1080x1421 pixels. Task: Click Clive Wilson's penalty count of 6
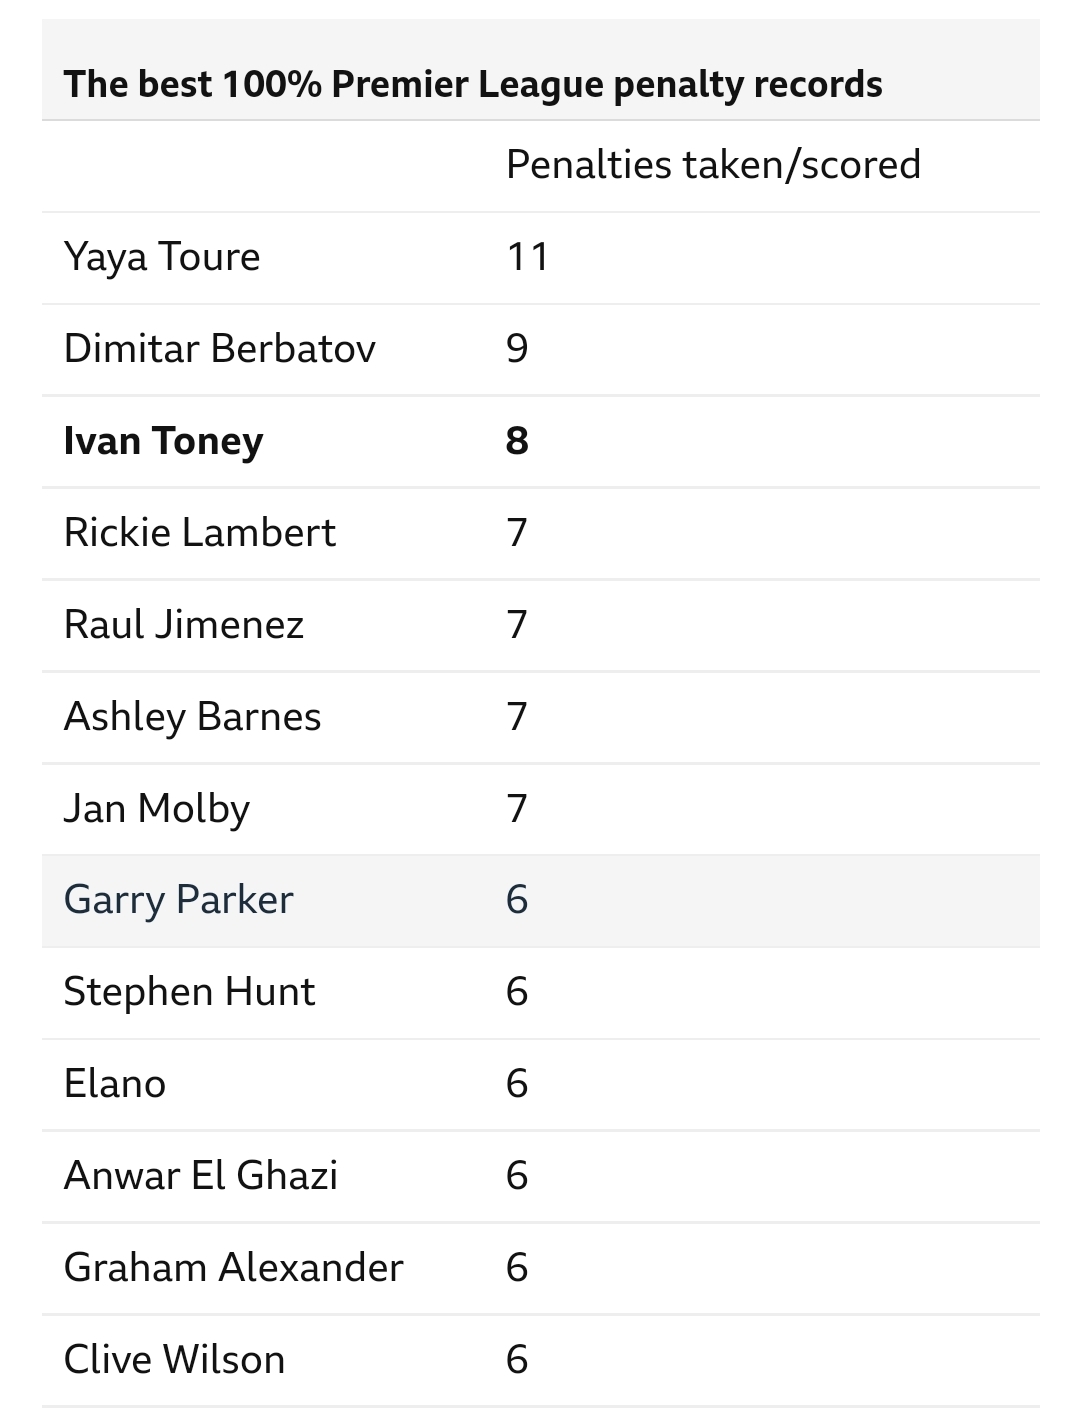[517, 1360]
